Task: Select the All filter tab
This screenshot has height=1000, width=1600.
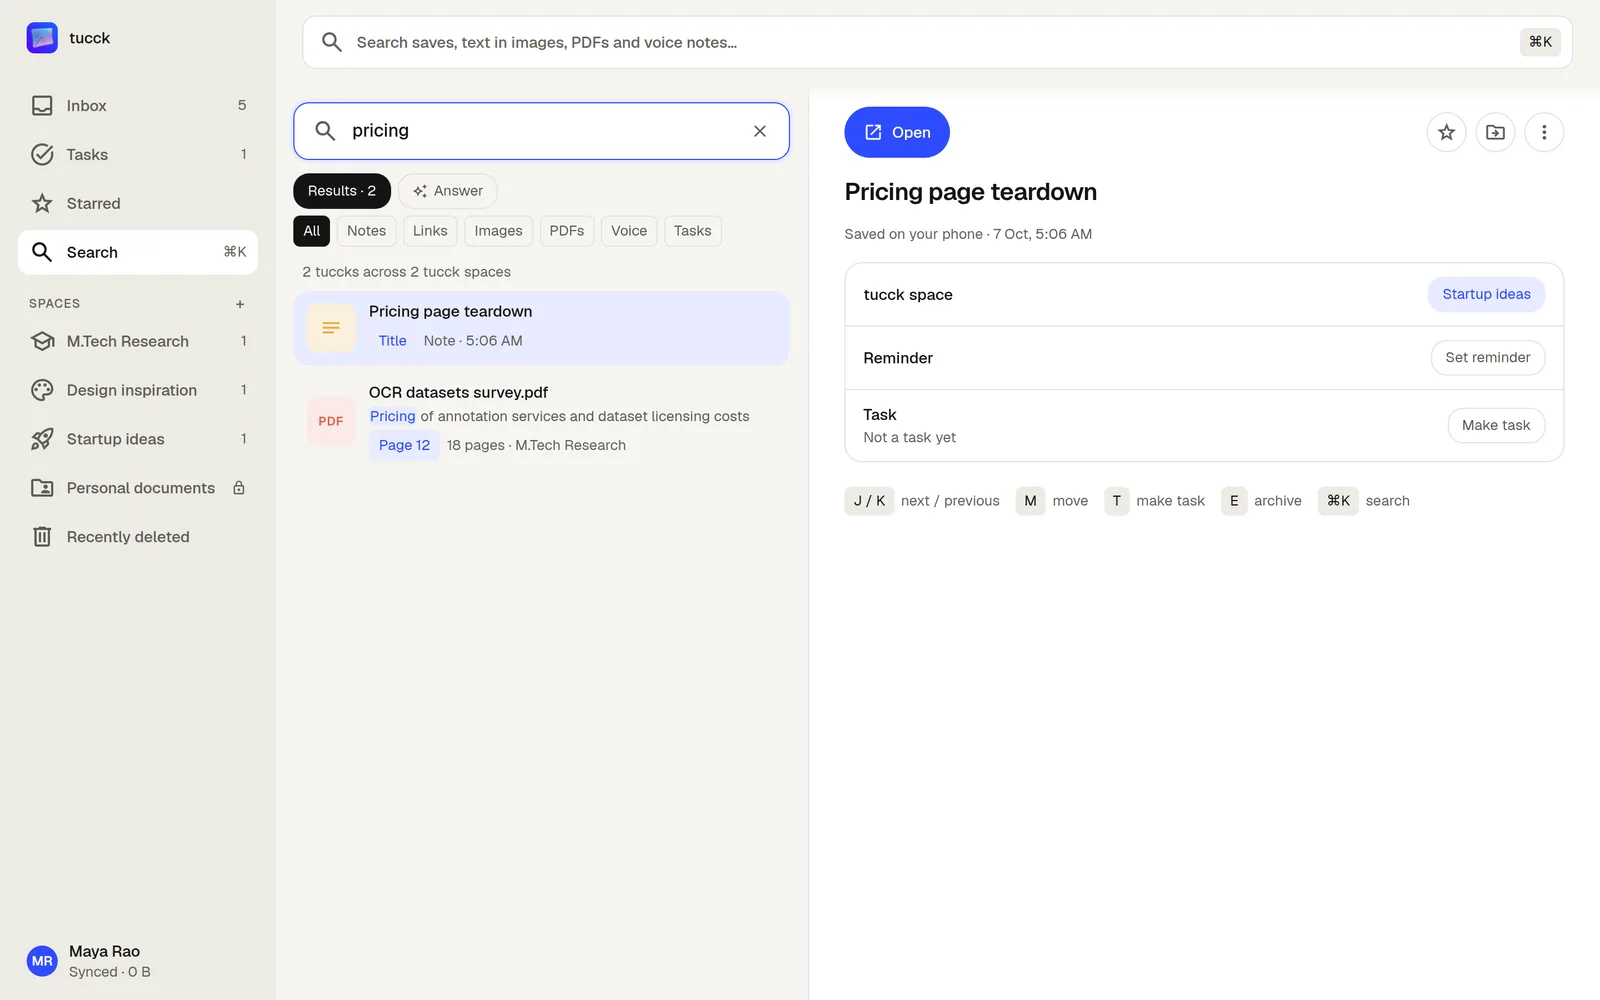Action: click(x=312, y=231)
